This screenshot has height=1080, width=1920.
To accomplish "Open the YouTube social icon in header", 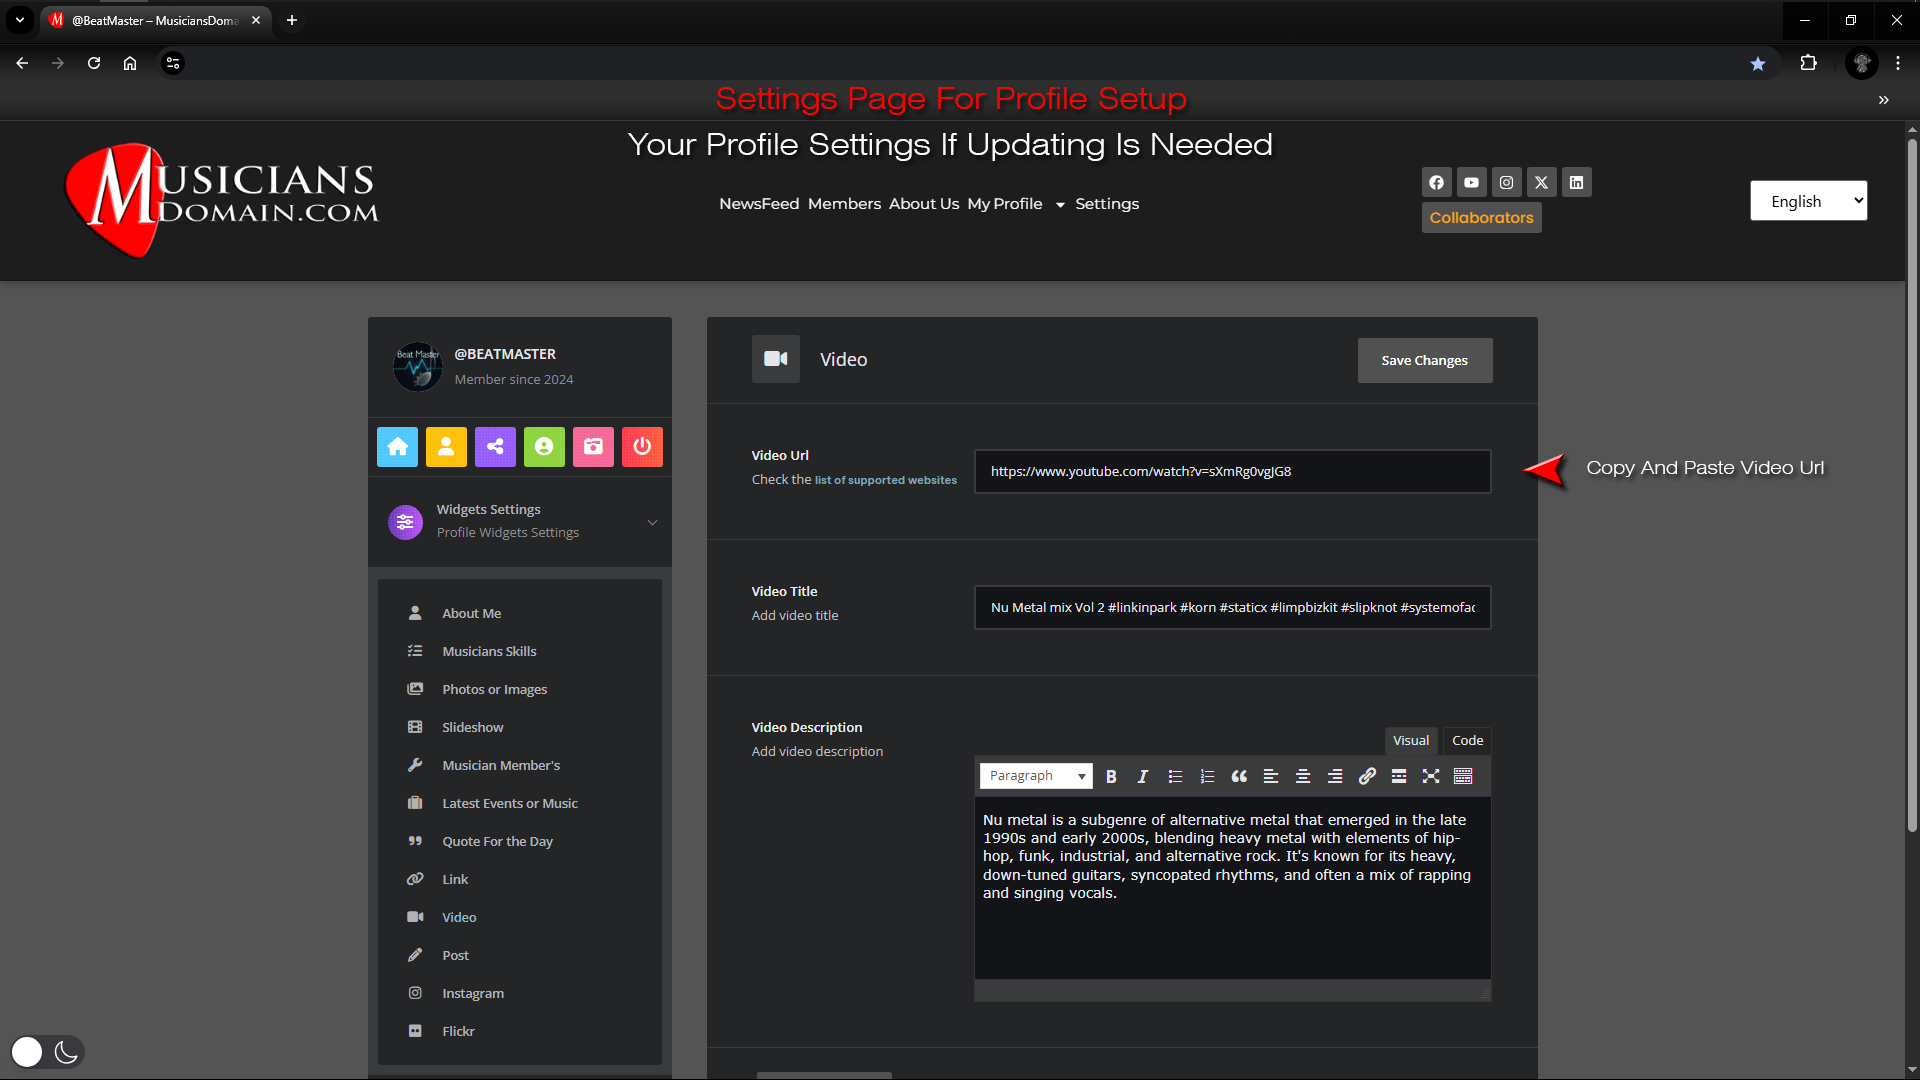I will pyautogui.click(x=1471, y=182).
